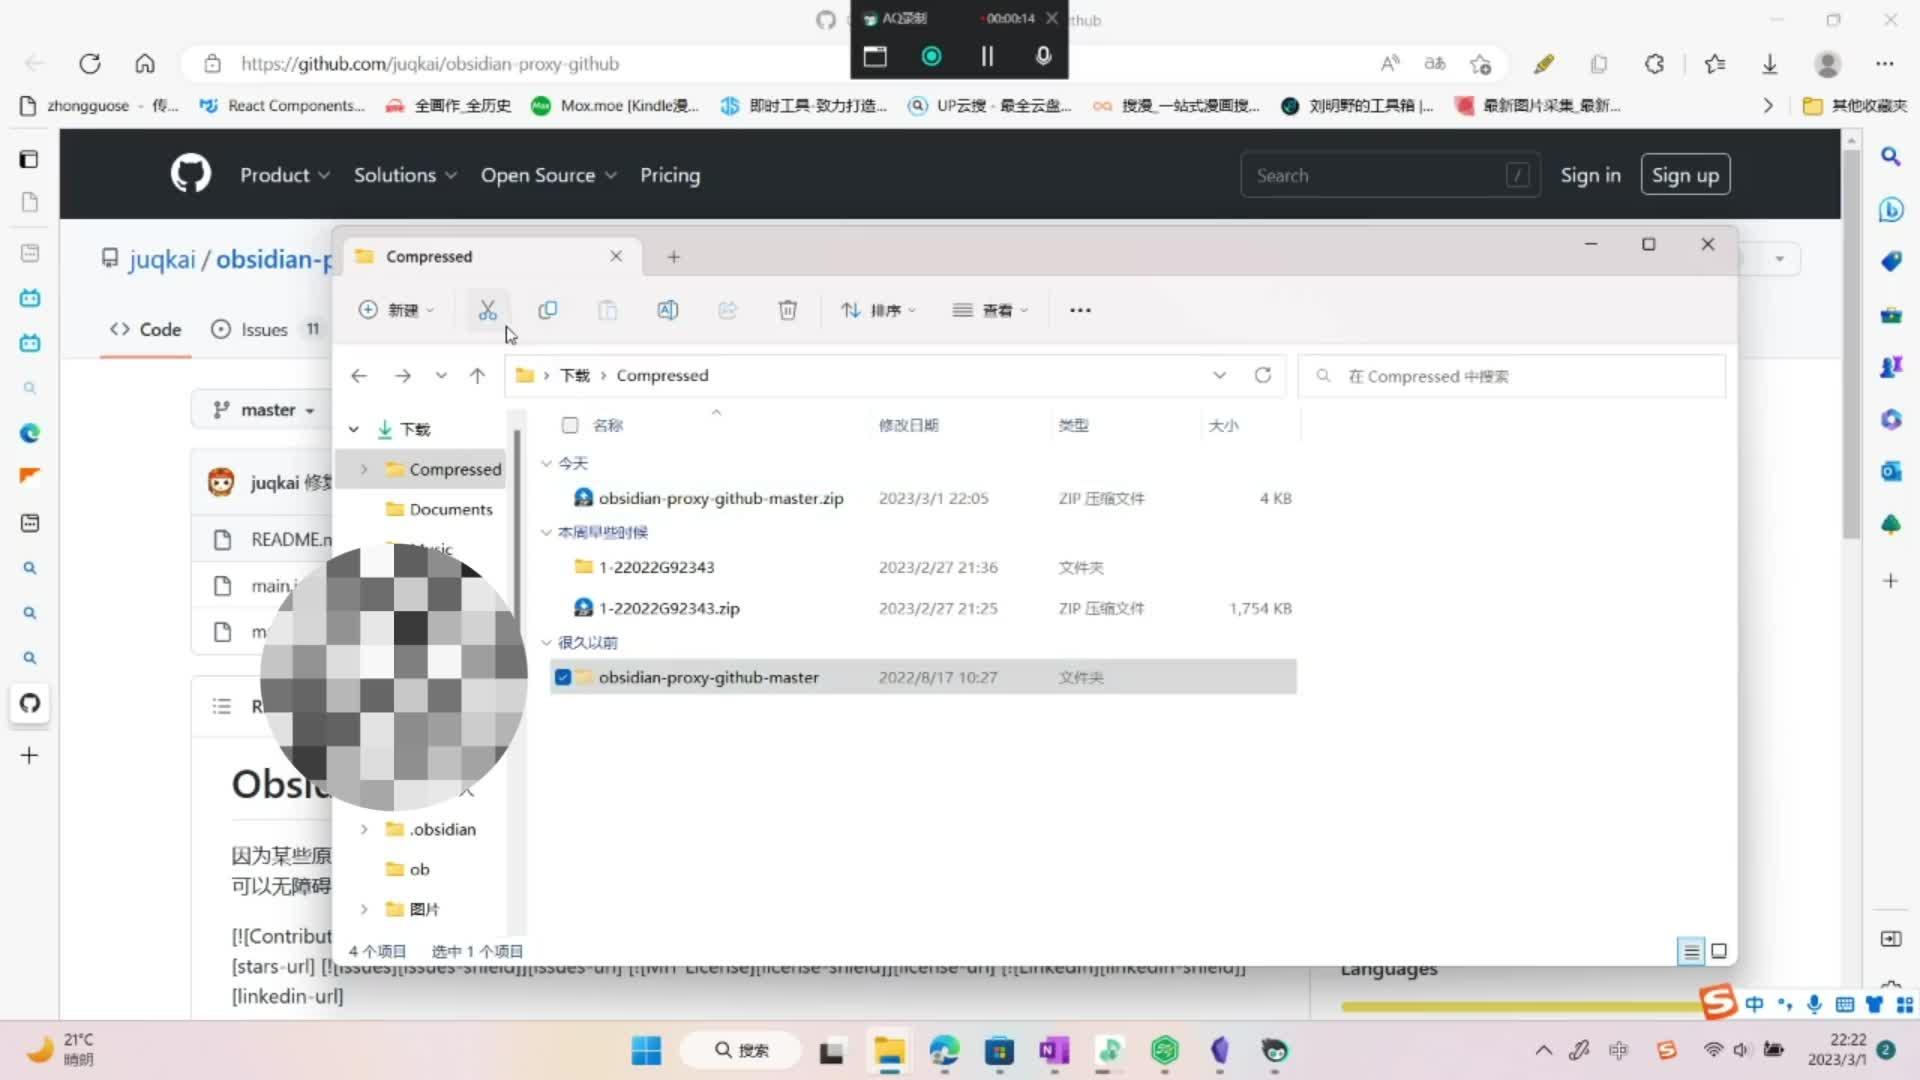1920x1080 pixels.
Task: Open File Explorer from the Windows taskbar
Action: pyautogui.click(x=889, y=1051)
